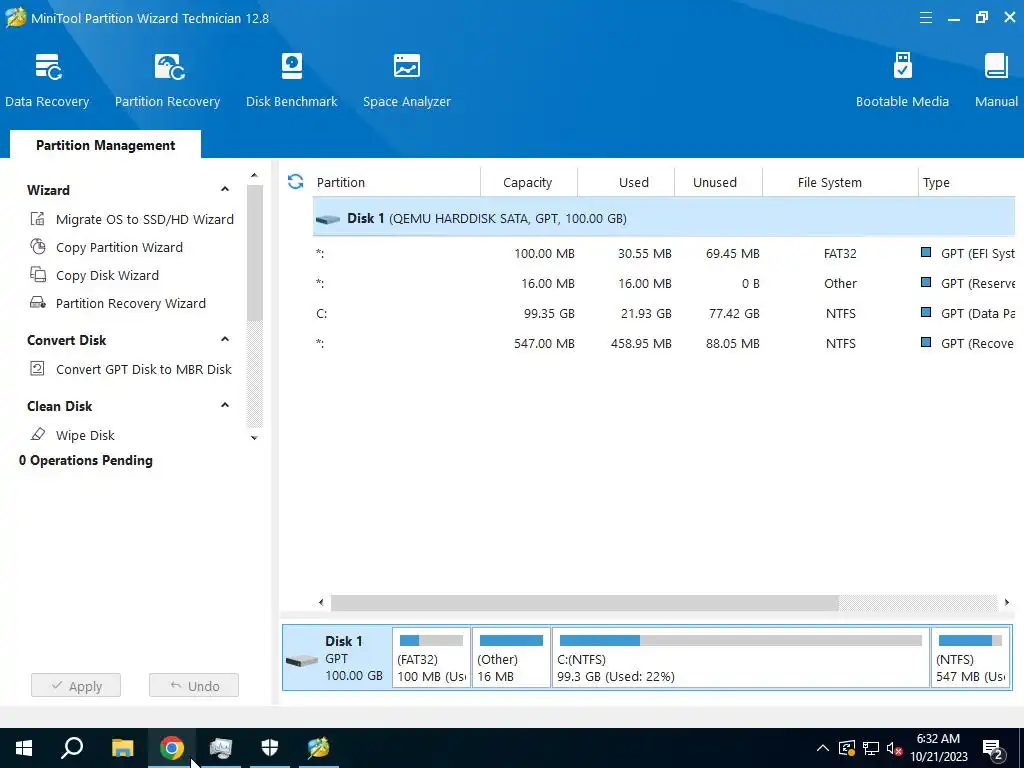
Task: Collapse the Clean Disk section
Action: [x=225, y=406]
